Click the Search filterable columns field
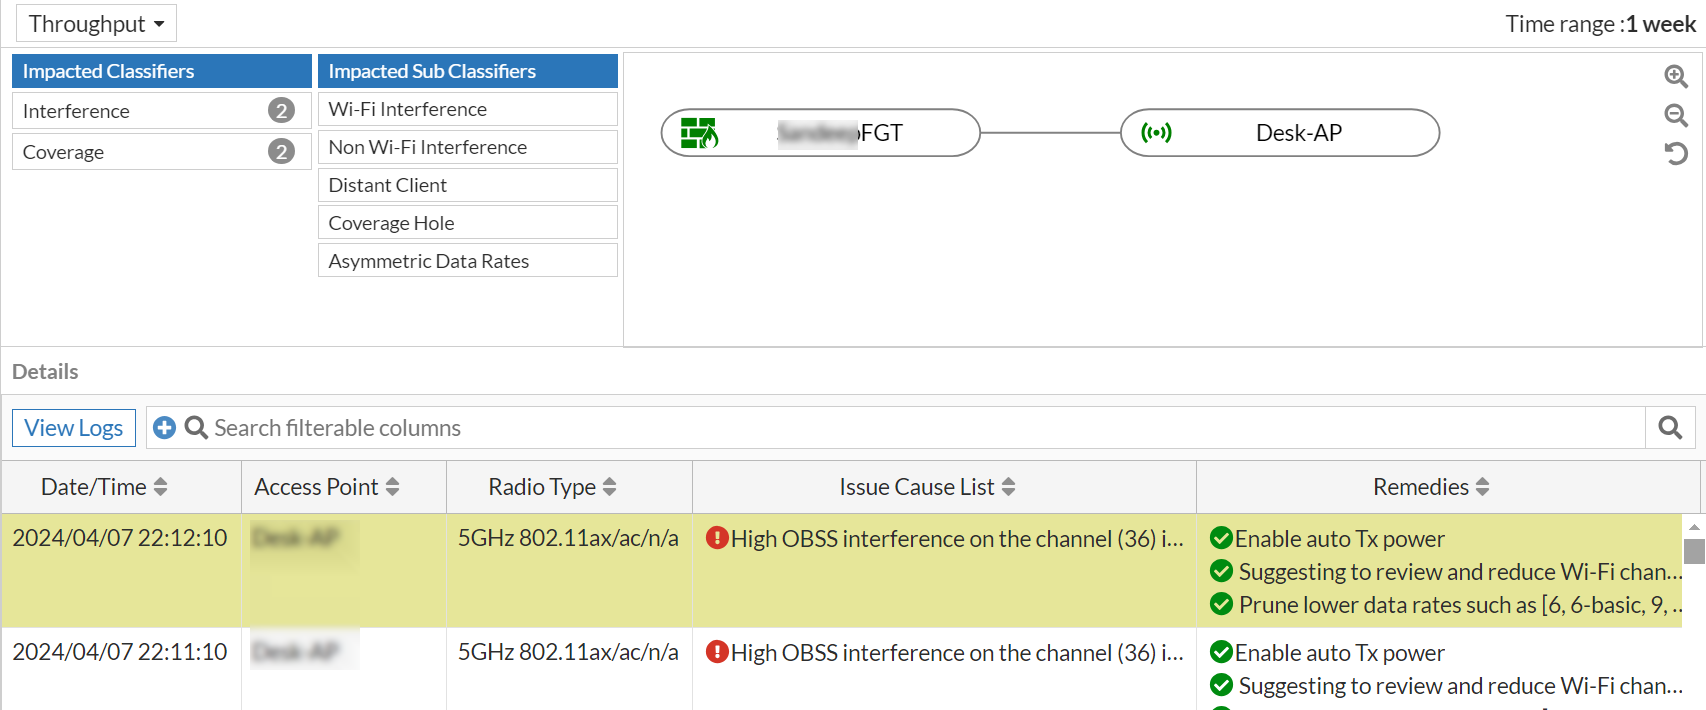 click(900, 428)
